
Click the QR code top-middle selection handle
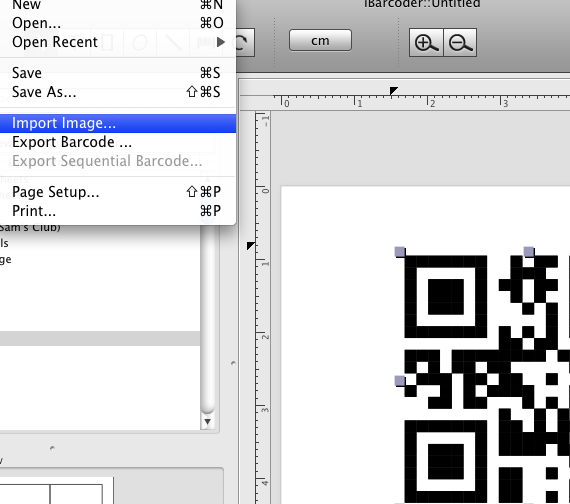click(x=529, y=252)
